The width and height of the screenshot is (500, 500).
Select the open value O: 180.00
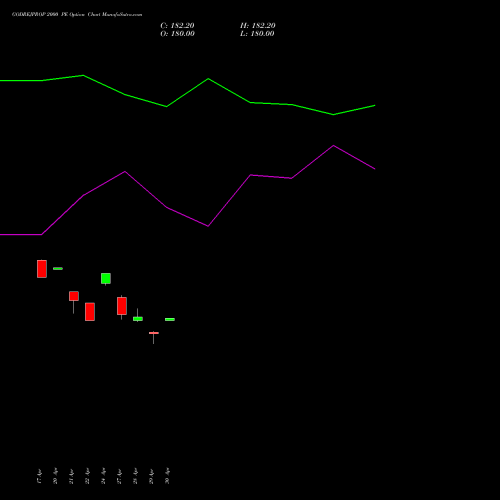(x=177, y=34)
